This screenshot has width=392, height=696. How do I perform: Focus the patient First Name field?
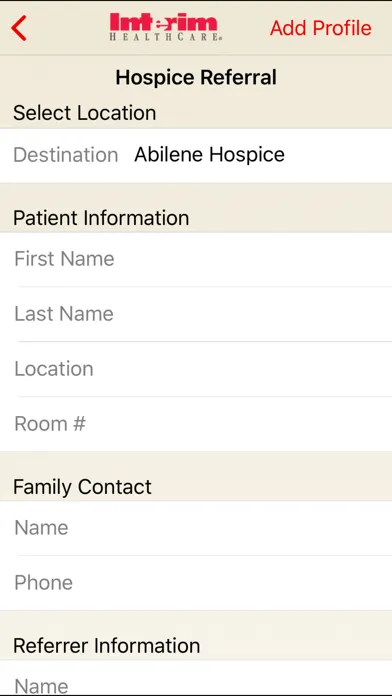click(196, 259)
